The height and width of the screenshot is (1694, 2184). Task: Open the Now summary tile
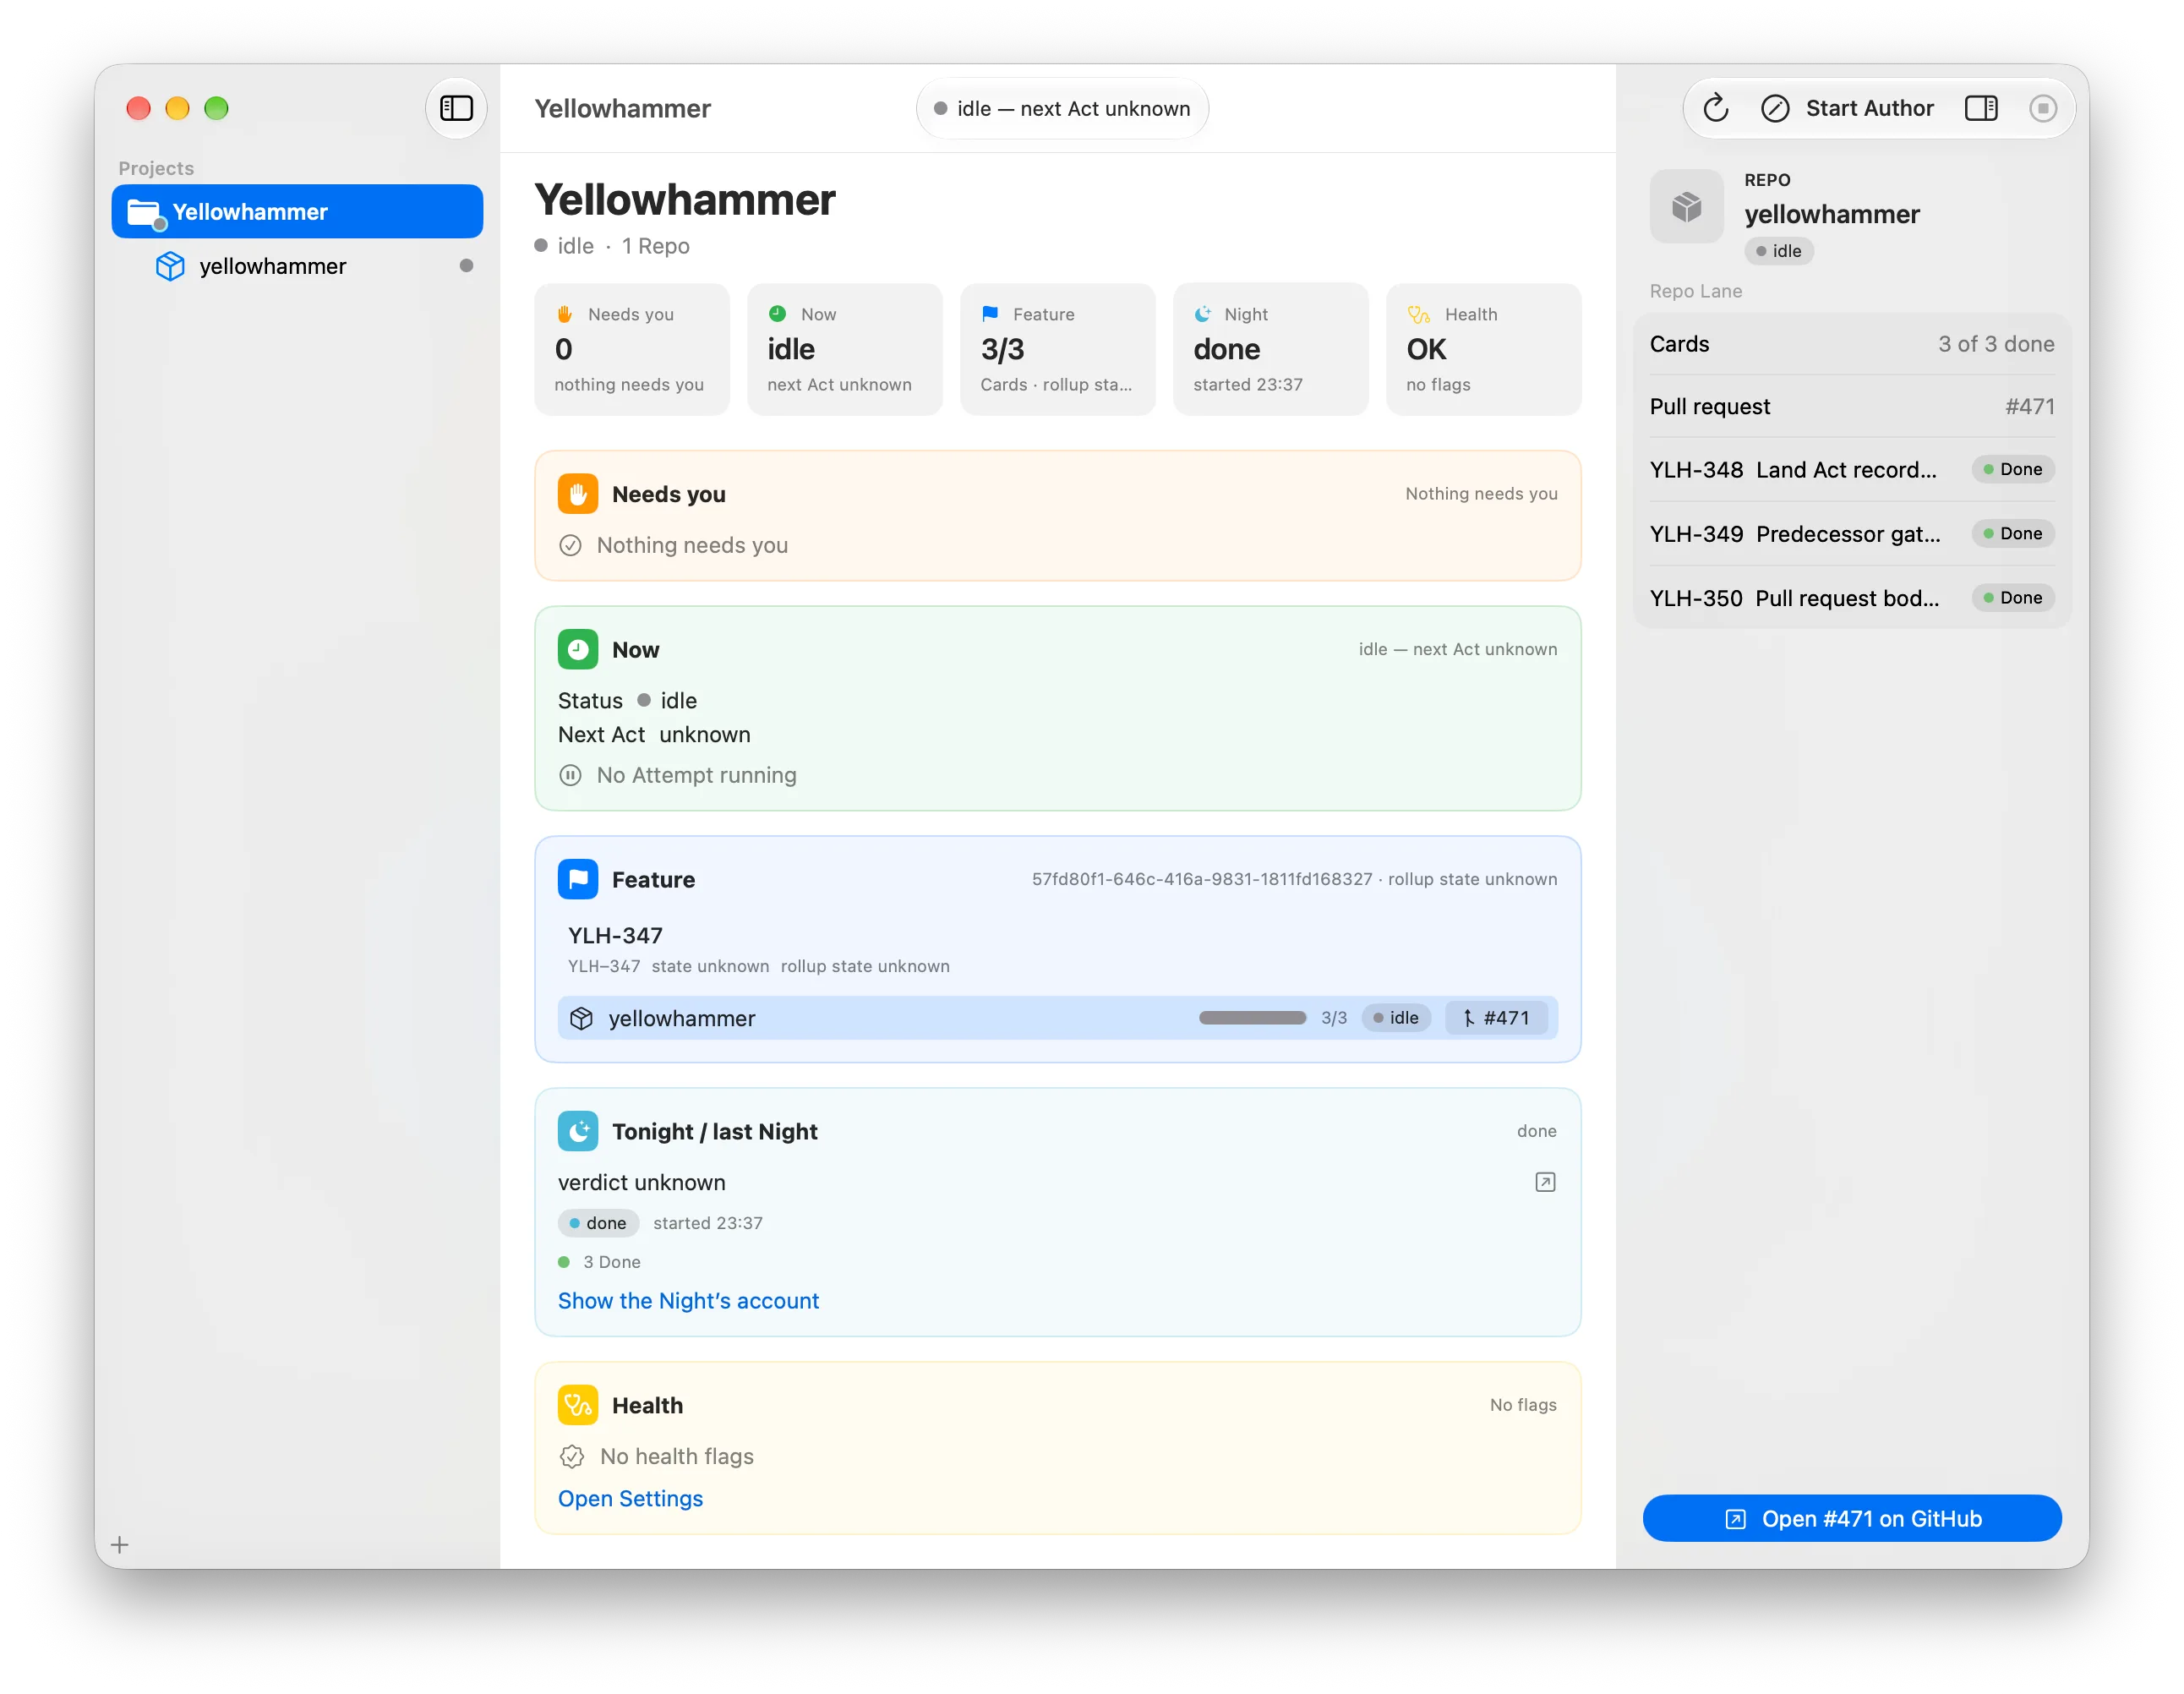pyautogui.click(x=844, y=349)
